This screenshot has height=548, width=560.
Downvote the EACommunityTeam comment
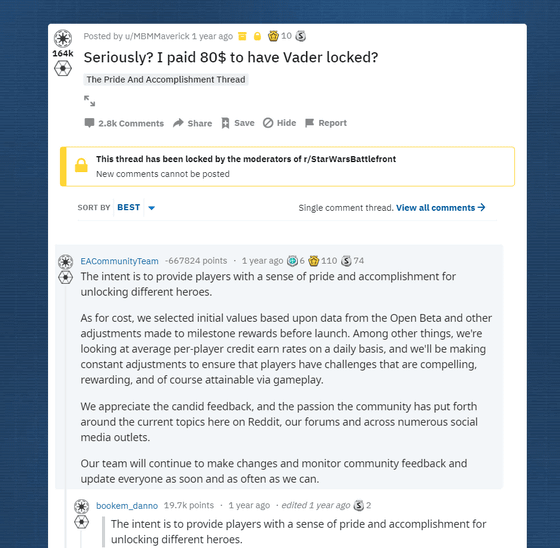[66, 277]
